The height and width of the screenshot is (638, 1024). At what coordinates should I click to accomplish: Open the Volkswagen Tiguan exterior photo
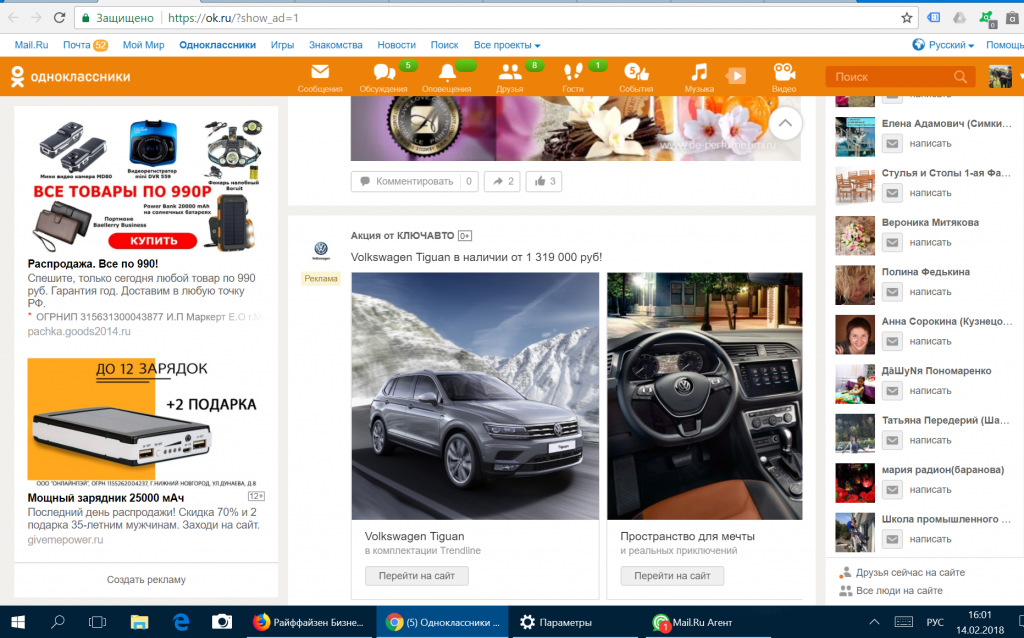click(475, 396)
